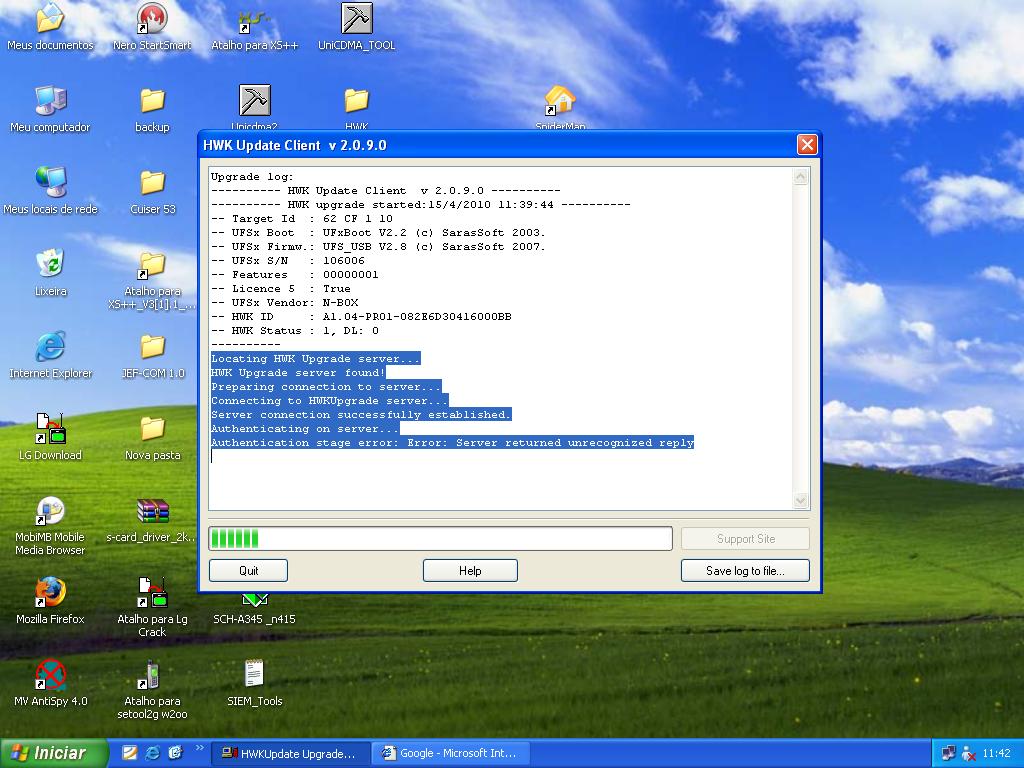
Task: Select the SCH-A345 _n415 desktop item
Action: point(255,609)
